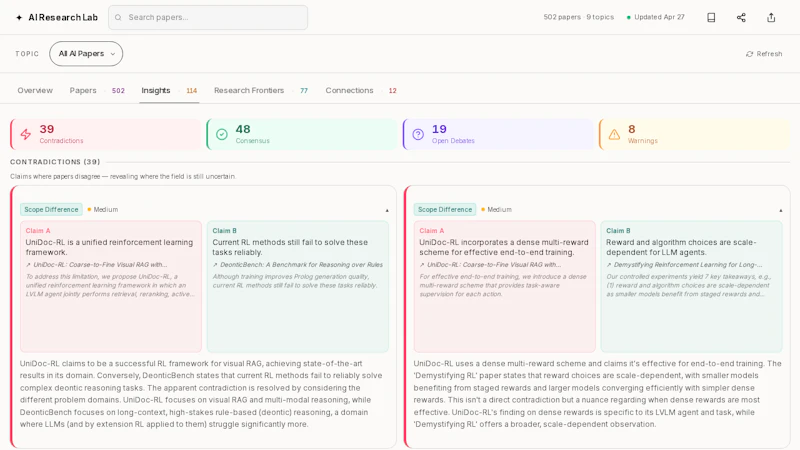The image size is (800, 450).
Task: Click the checkmark Consensus icon
Action: pos(221,134)
